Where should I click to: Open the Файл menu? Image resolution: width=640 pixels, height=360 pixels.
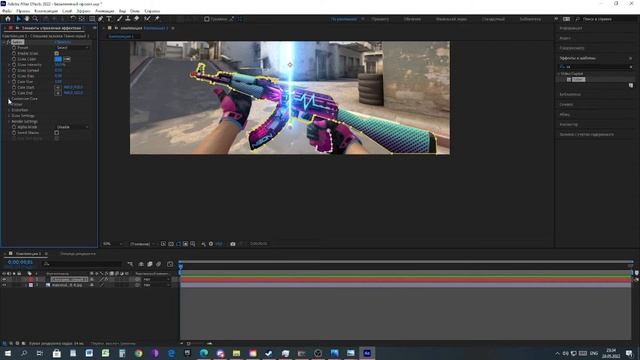coord(7,11)
